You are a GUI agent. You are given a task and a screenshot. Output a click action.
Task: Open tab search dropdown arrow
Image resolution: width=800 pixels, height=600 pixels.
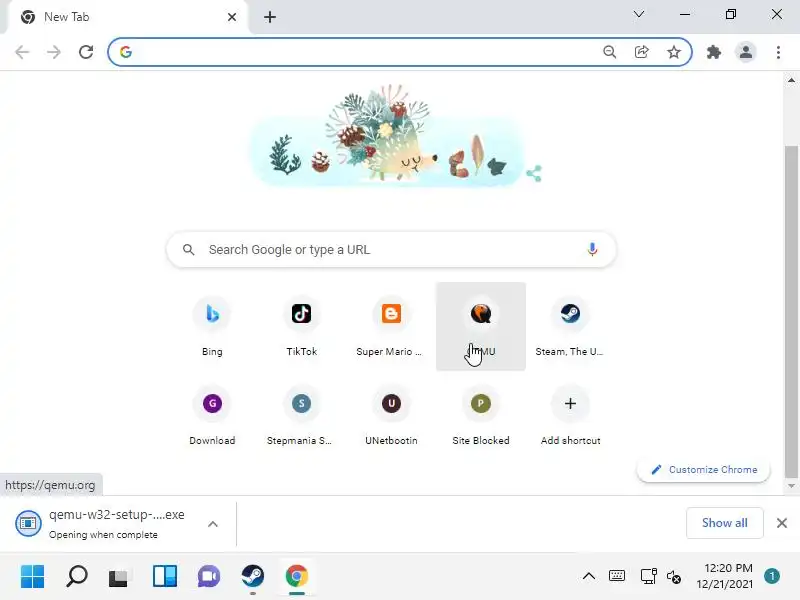pyautogui.click(x=639, y=14)
